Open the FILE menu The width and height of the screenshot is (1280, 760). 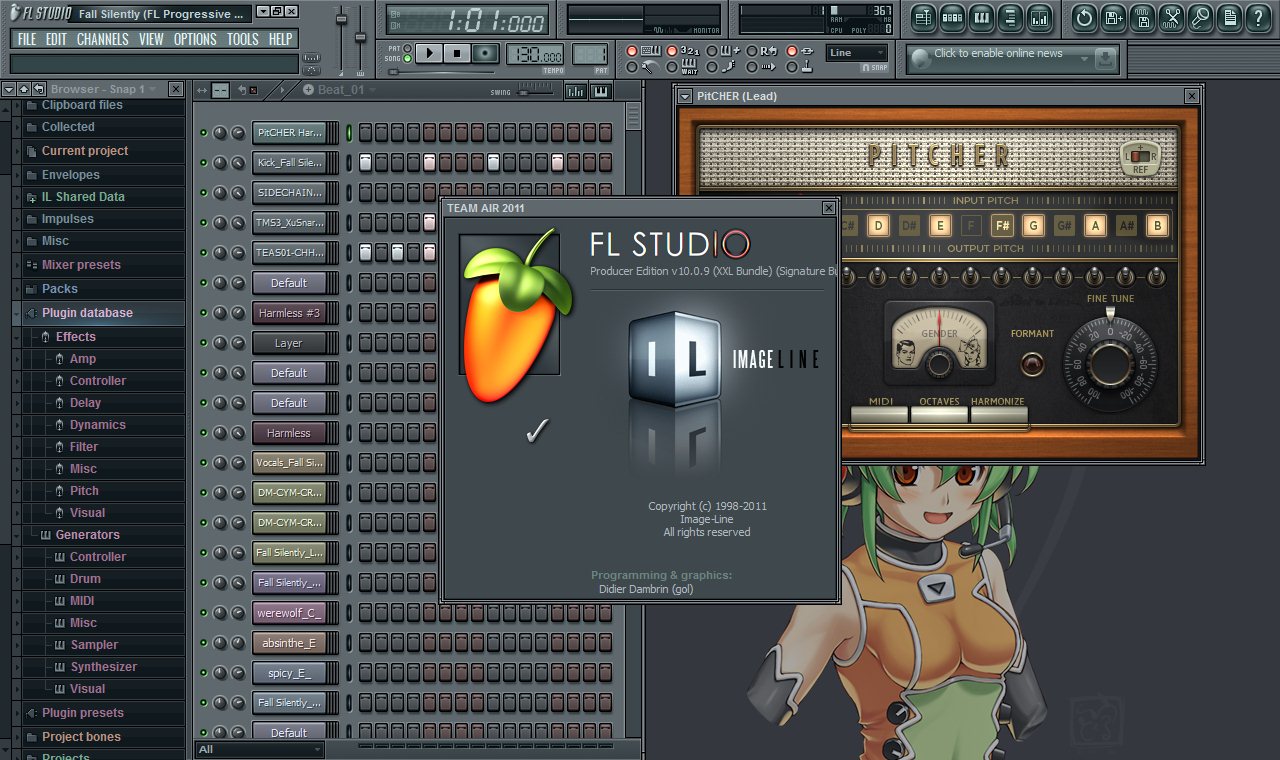click(x=27, y=39)
